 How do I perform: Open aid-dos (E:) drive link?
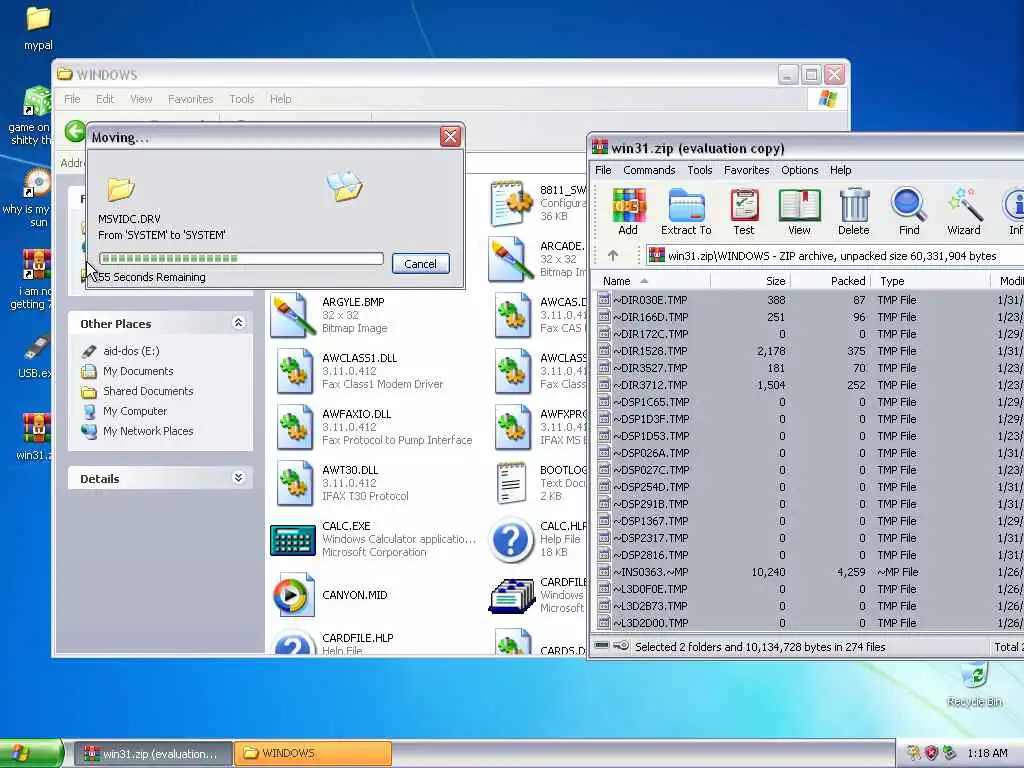[x=131, y=351]
